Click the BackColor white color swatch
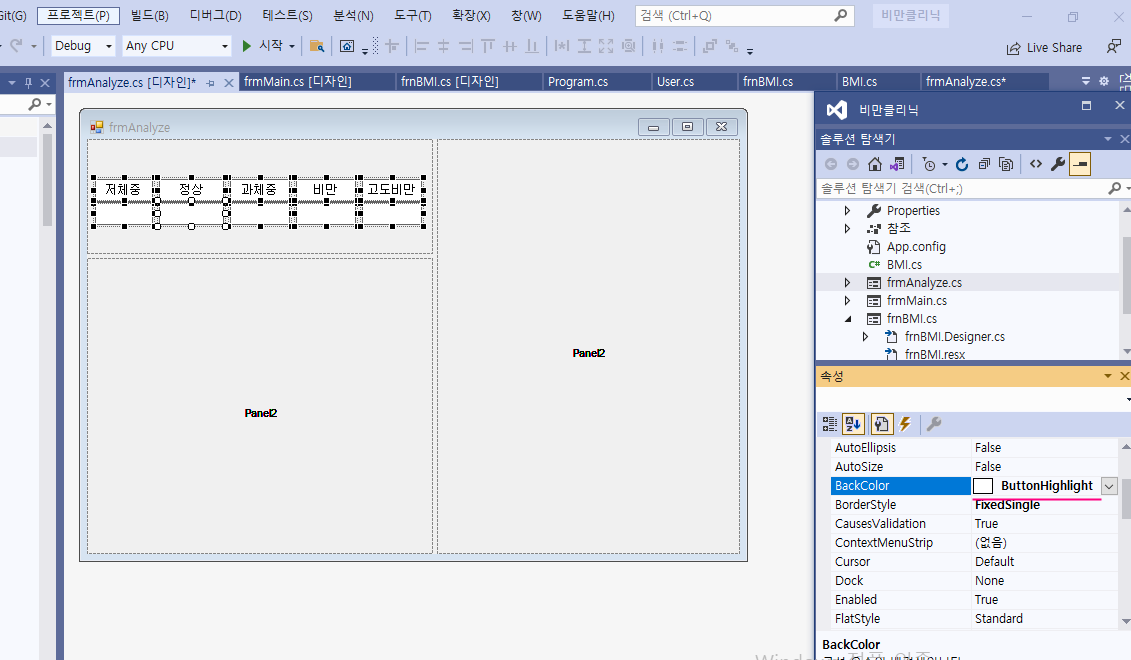The image size is (1131, 660). [x=983, y=486]
